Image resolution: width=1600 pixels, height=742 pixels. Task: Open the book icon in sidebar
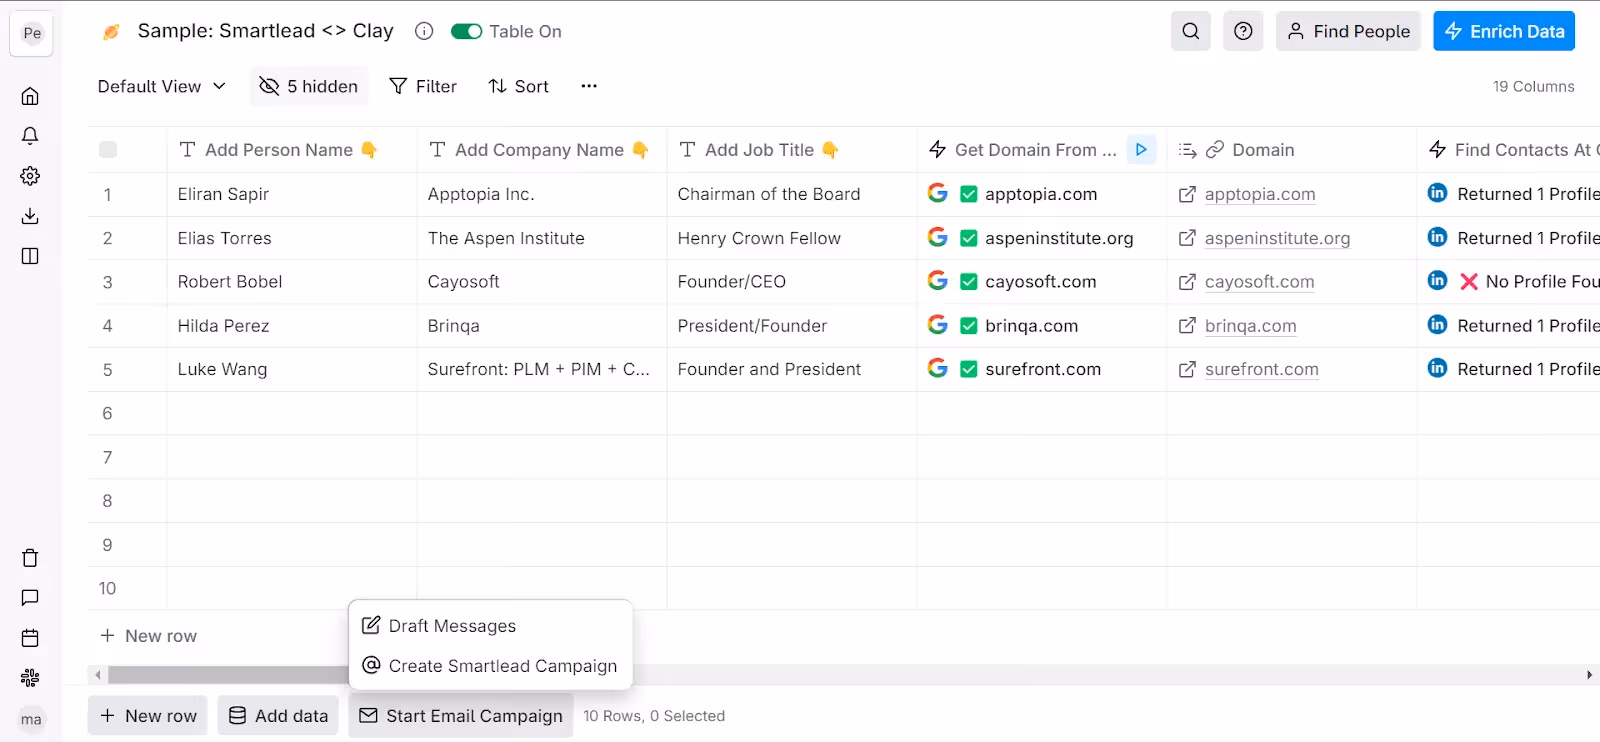[30, 256]
